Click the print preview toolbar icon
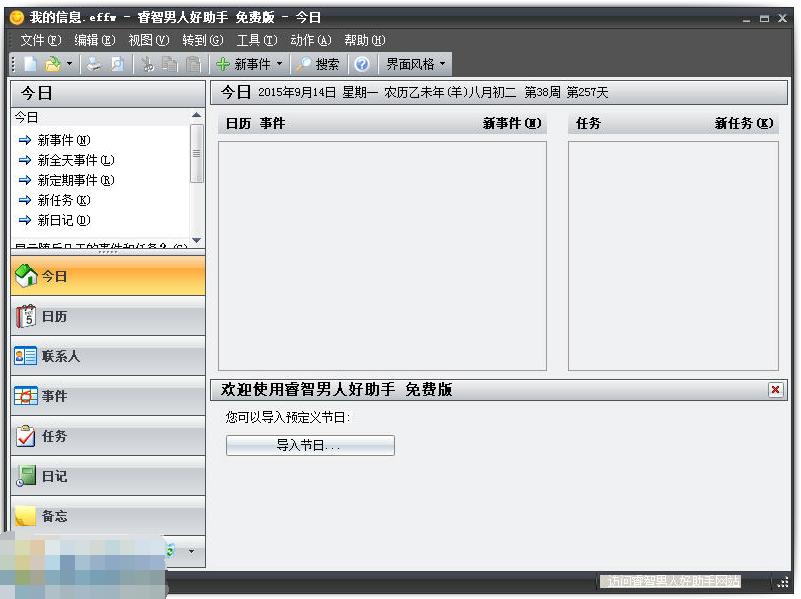This screenshot has height=599, width=801. (x=117, y=64)
